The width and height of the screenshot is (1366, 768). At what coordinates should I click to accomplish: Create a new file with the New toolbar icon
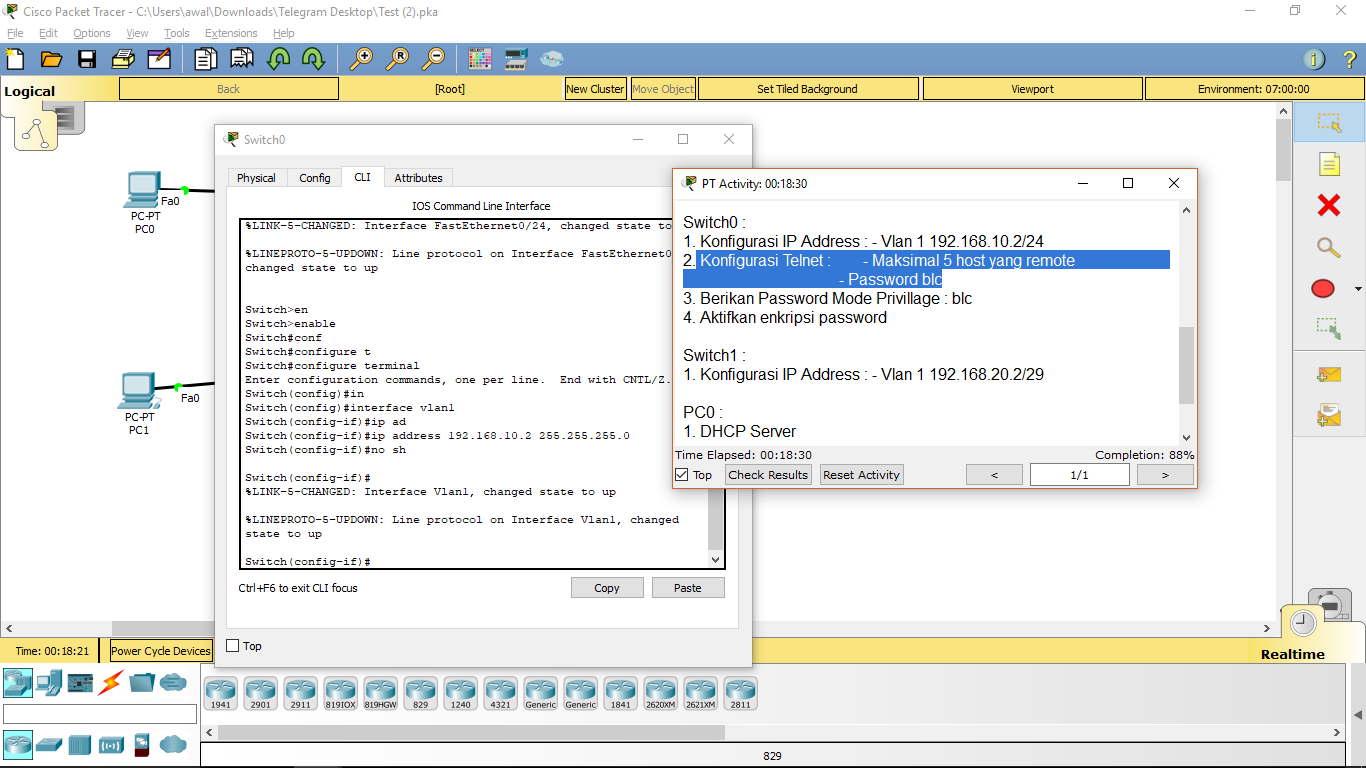coord(15,59)
